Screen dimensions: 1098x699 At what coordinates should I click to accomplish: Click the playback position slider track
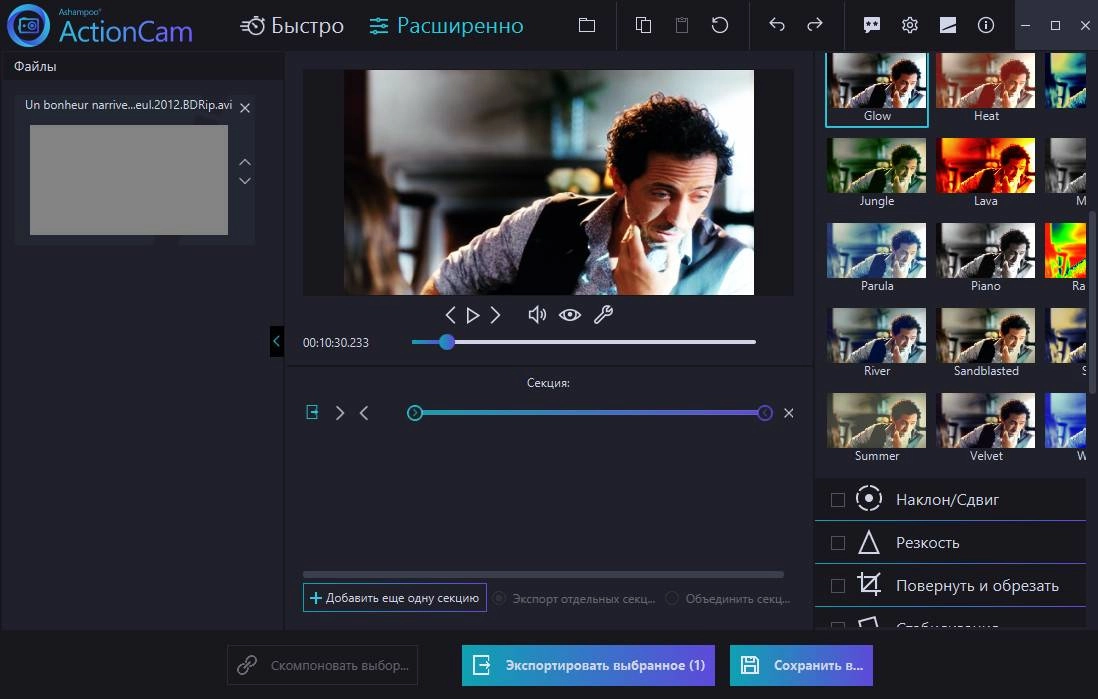[584, 342]
